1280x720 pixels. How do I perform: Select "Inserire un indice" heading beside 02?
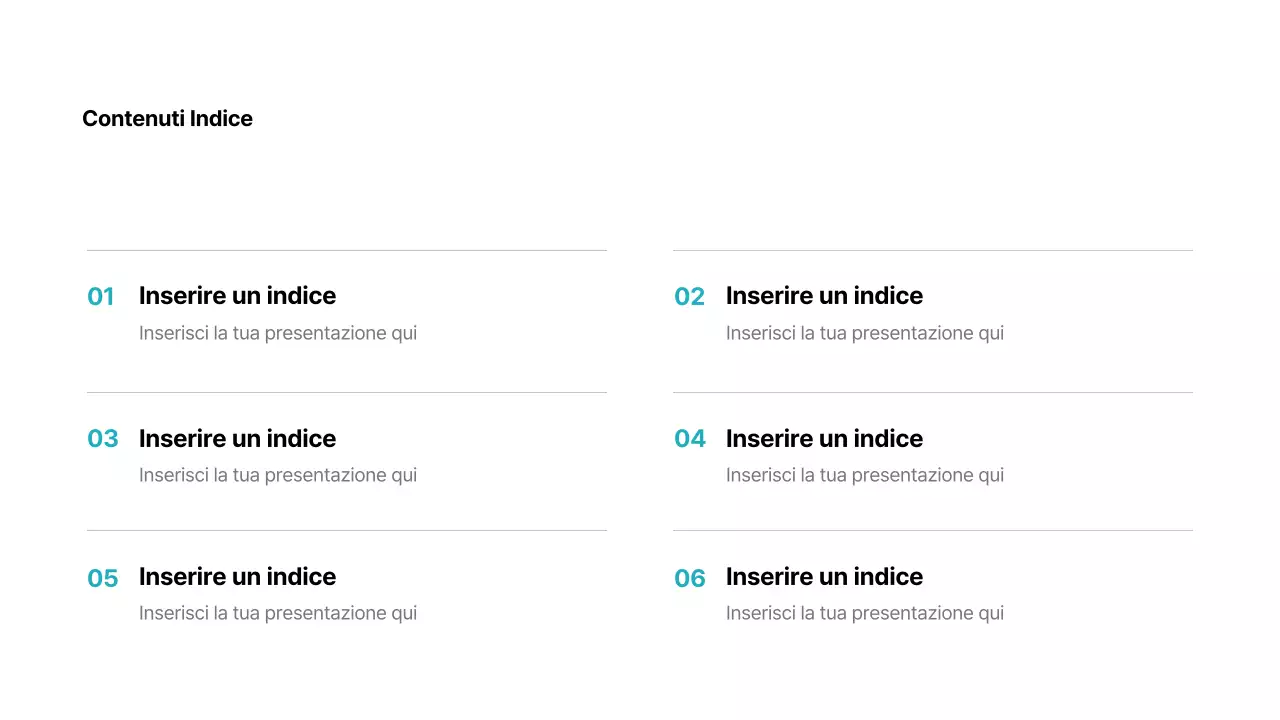824,296
